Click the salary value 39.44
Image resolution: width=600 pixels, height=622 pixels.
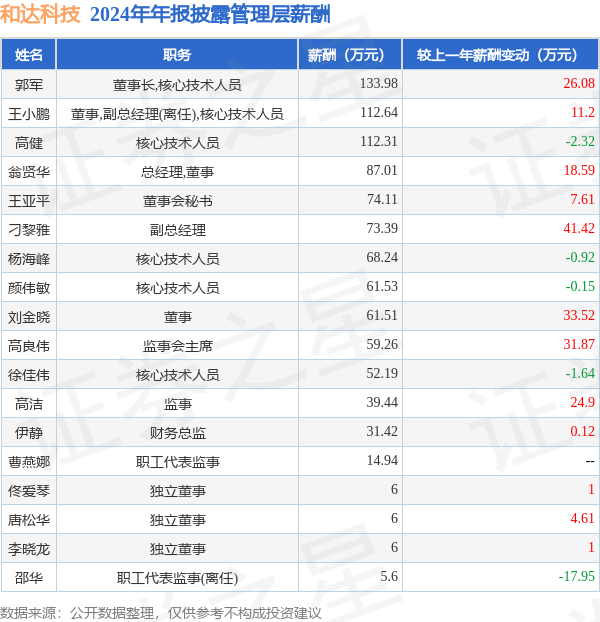coord(382,402)
